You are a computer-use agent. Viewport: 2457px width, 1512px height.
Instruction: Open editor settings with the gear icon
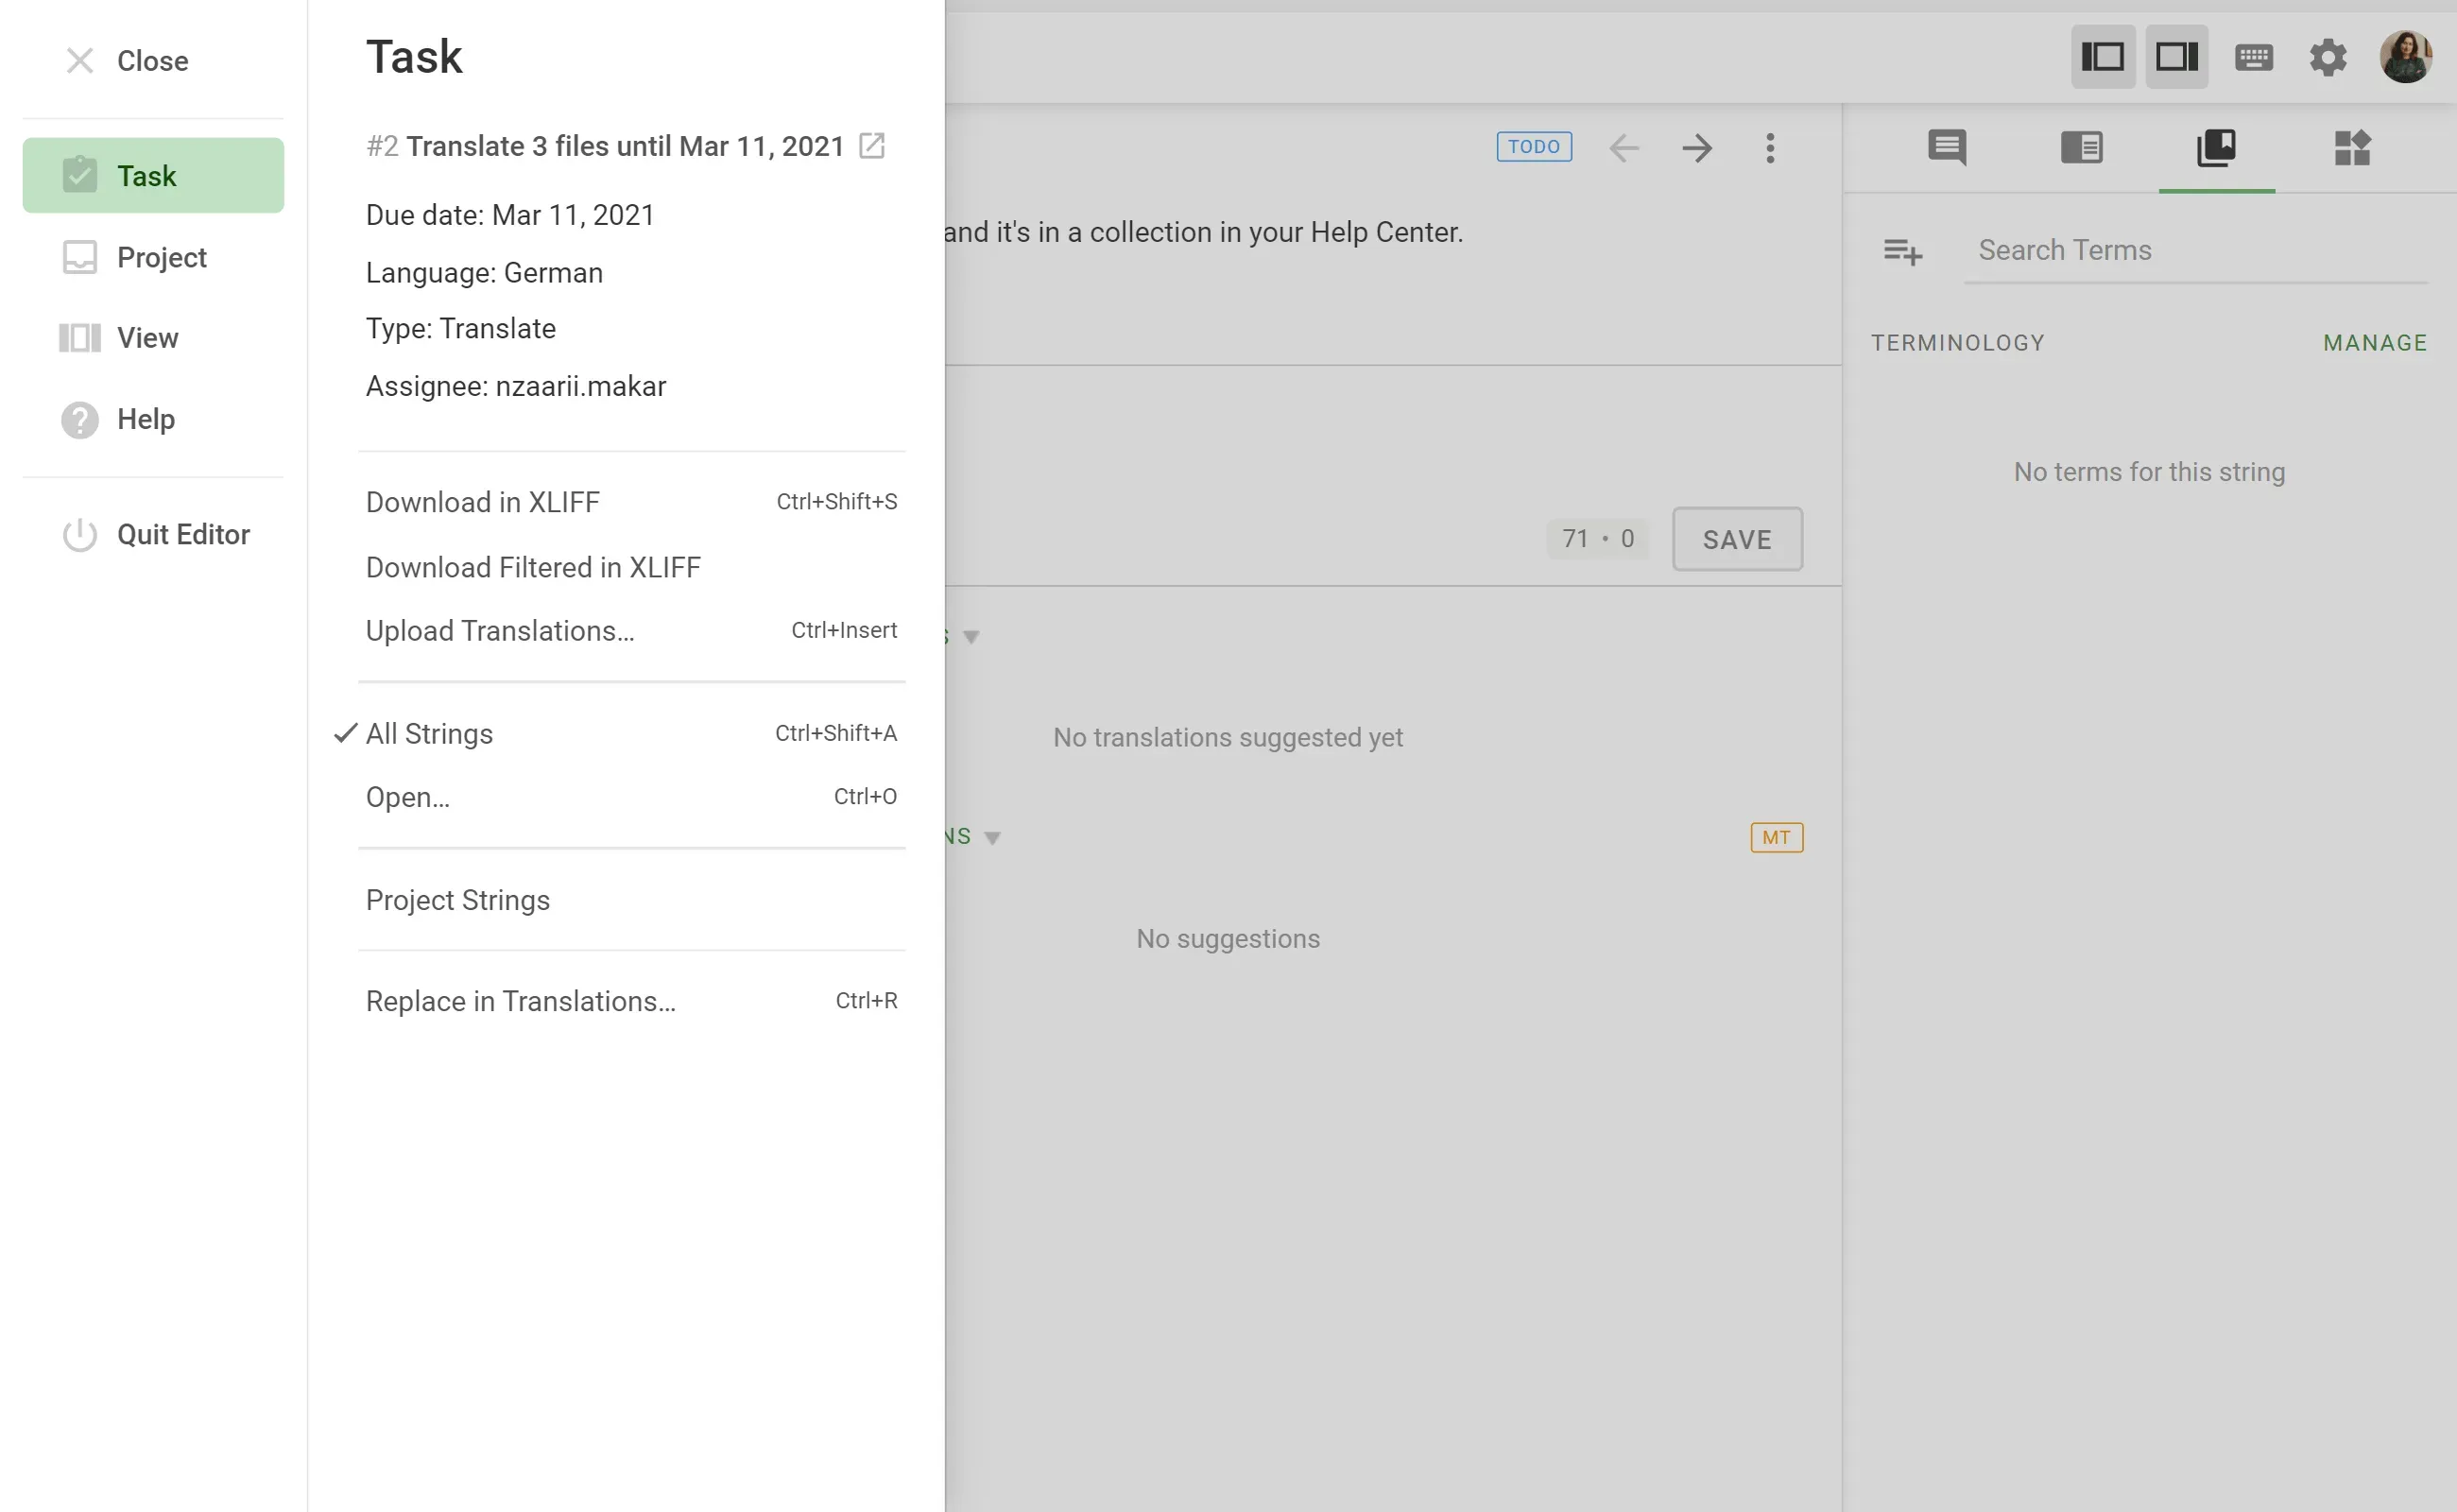(2328, 57)
